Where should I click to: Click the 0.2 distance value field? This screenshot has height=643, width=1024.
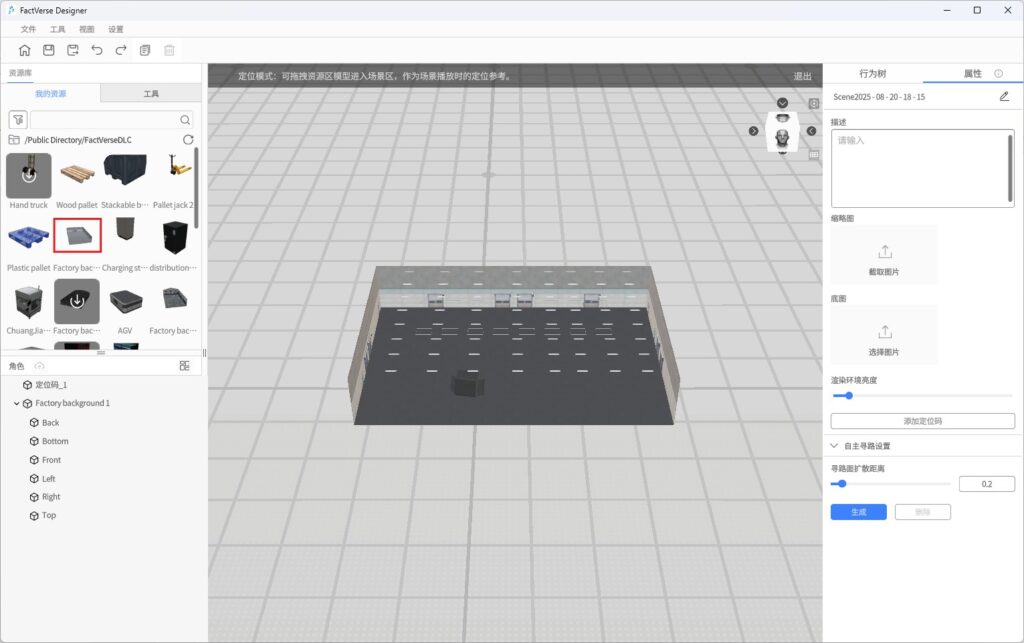click(x=987, y=484)
